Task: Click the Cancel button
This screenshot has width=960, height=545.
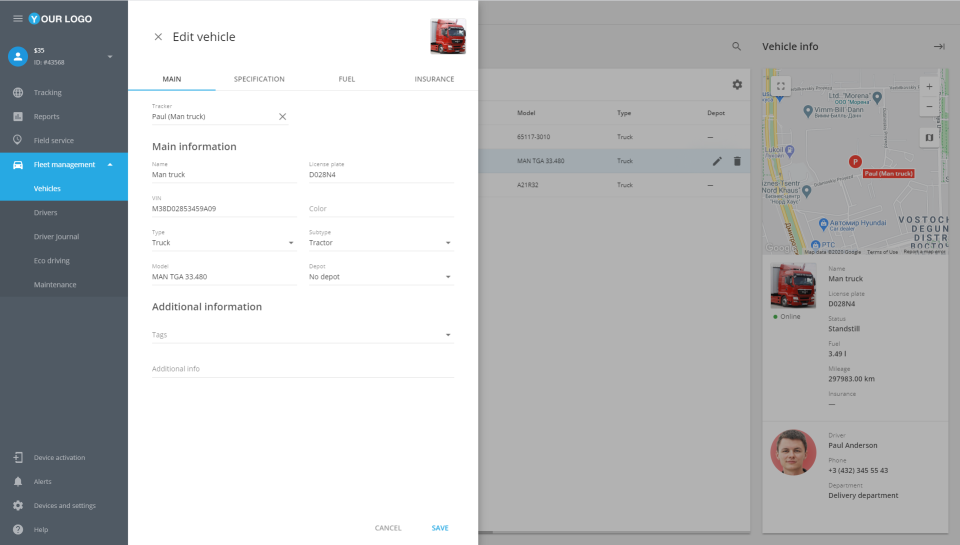Action: (x=388, y=528)
